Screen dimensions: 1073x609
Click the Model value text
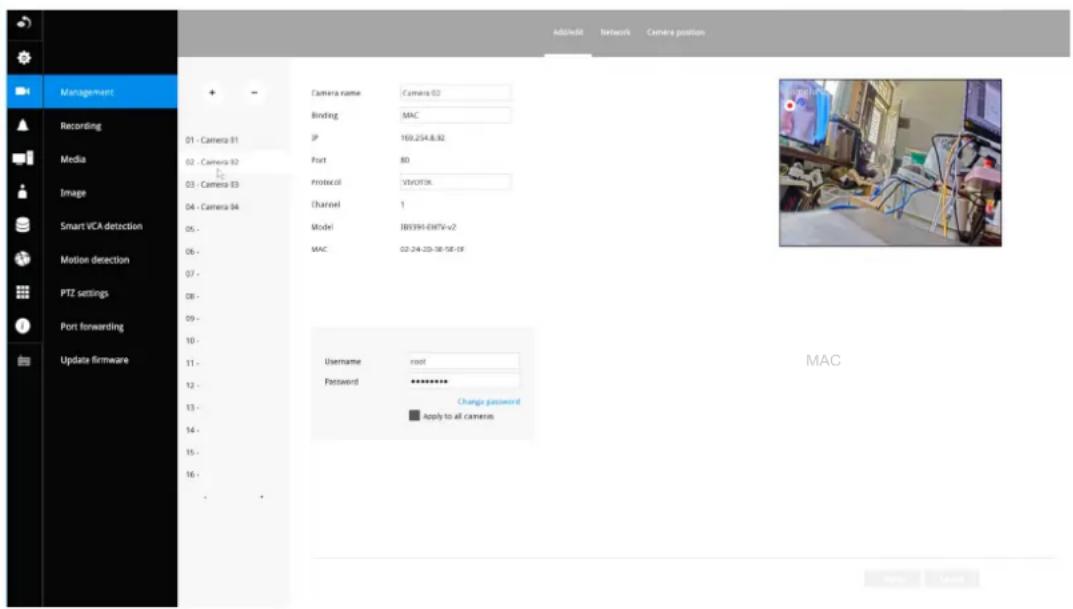428,227
